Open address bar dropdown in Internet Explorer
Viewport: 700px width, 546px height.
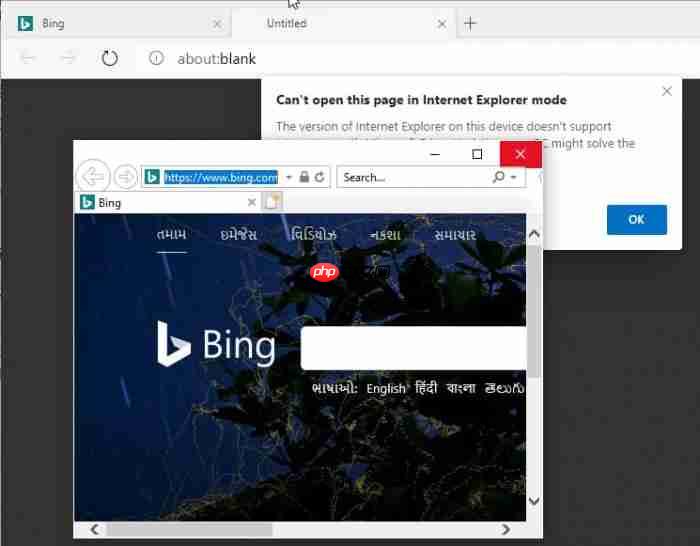point(289,177)
